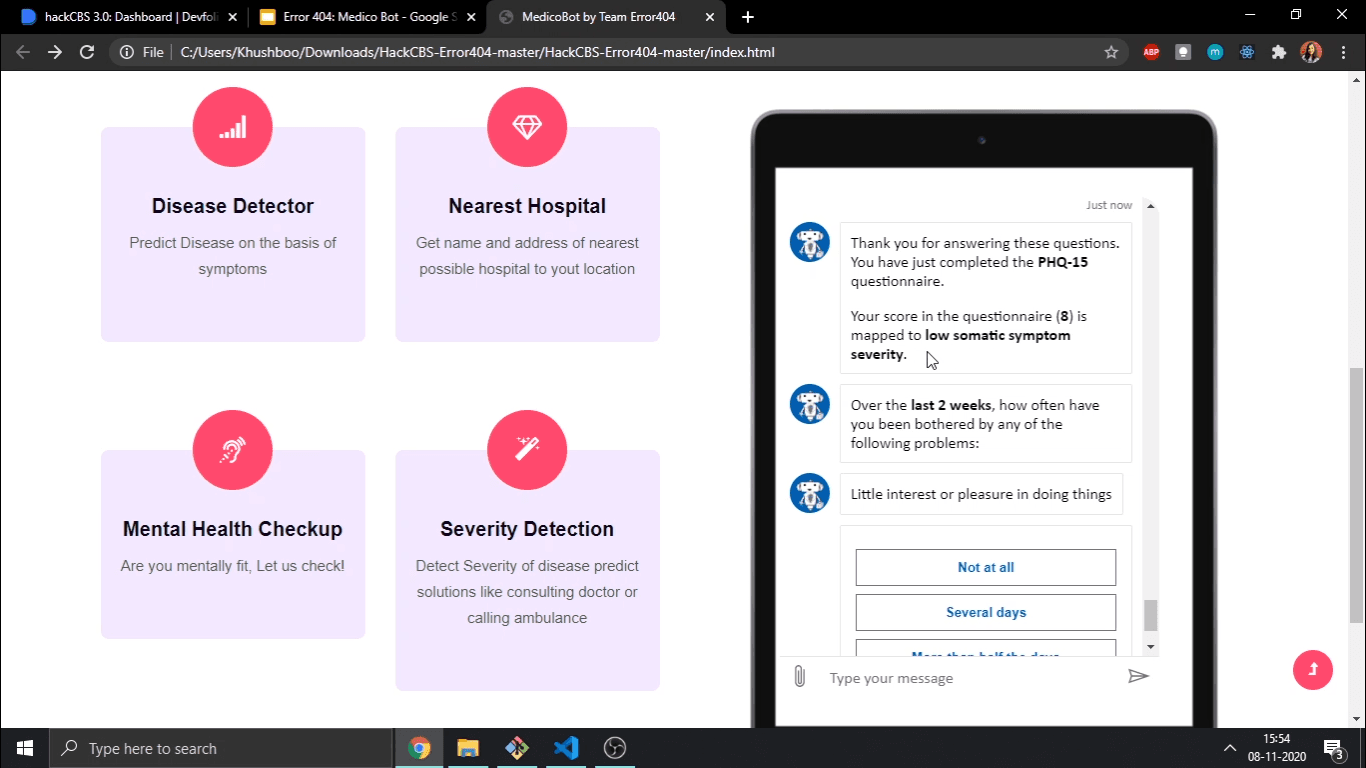
Task: Open File Explorer from the taskbar
Action: [x=468, y=748]
